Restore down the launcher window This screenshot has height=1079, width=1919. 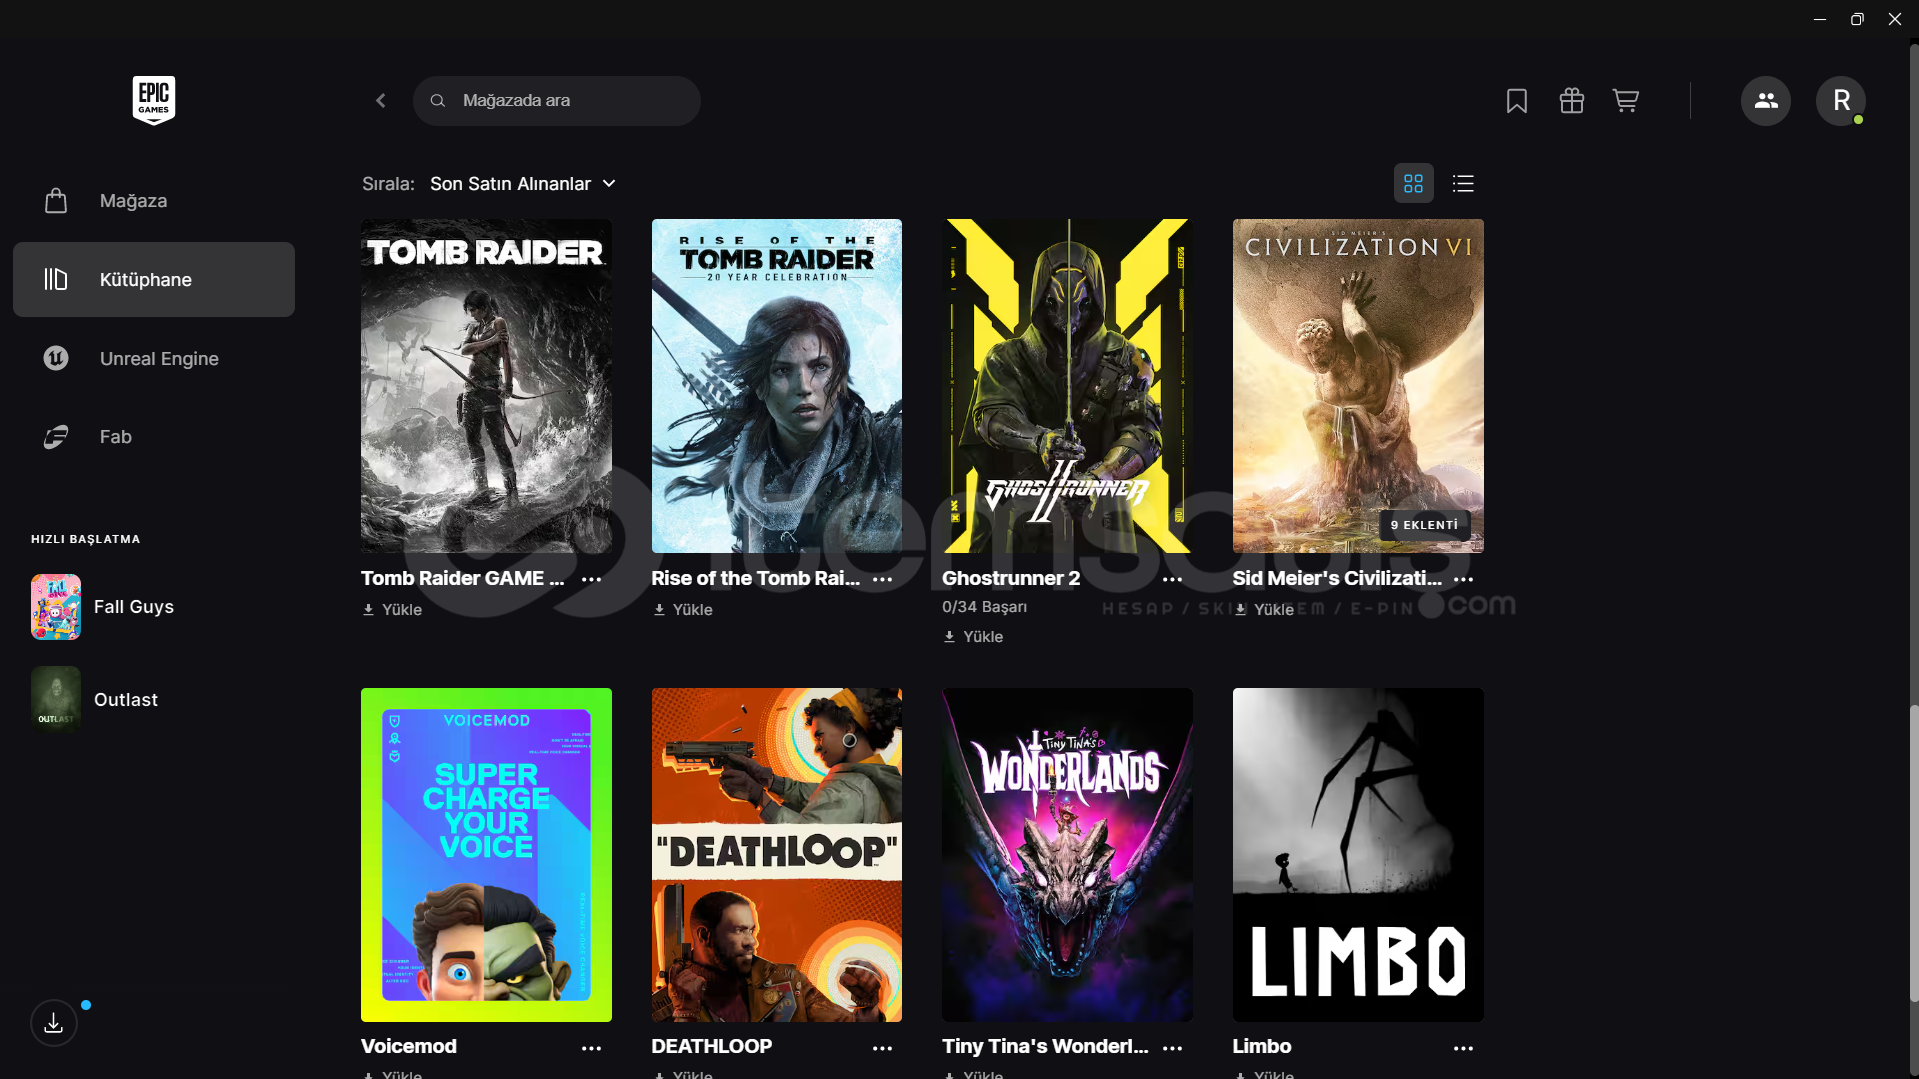(x=1857, y=19)
